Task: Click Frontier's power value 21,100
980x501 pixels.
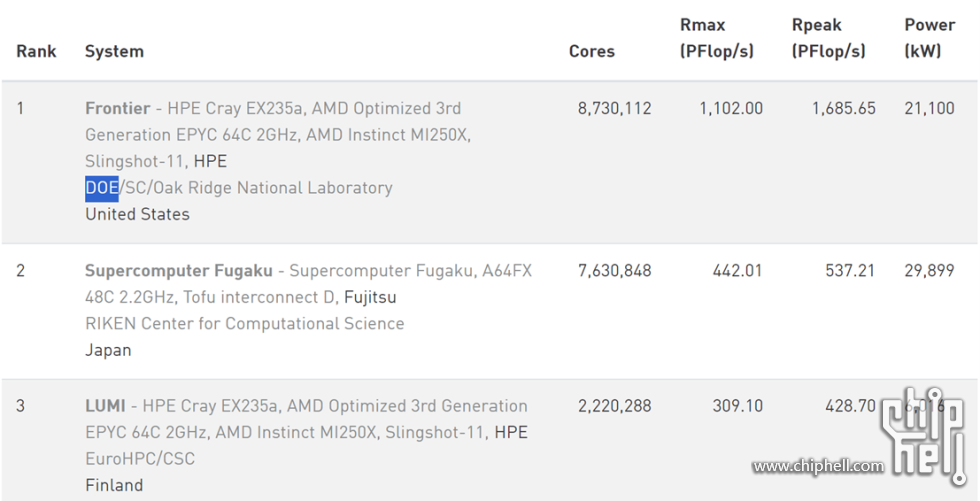Action: 929,108
